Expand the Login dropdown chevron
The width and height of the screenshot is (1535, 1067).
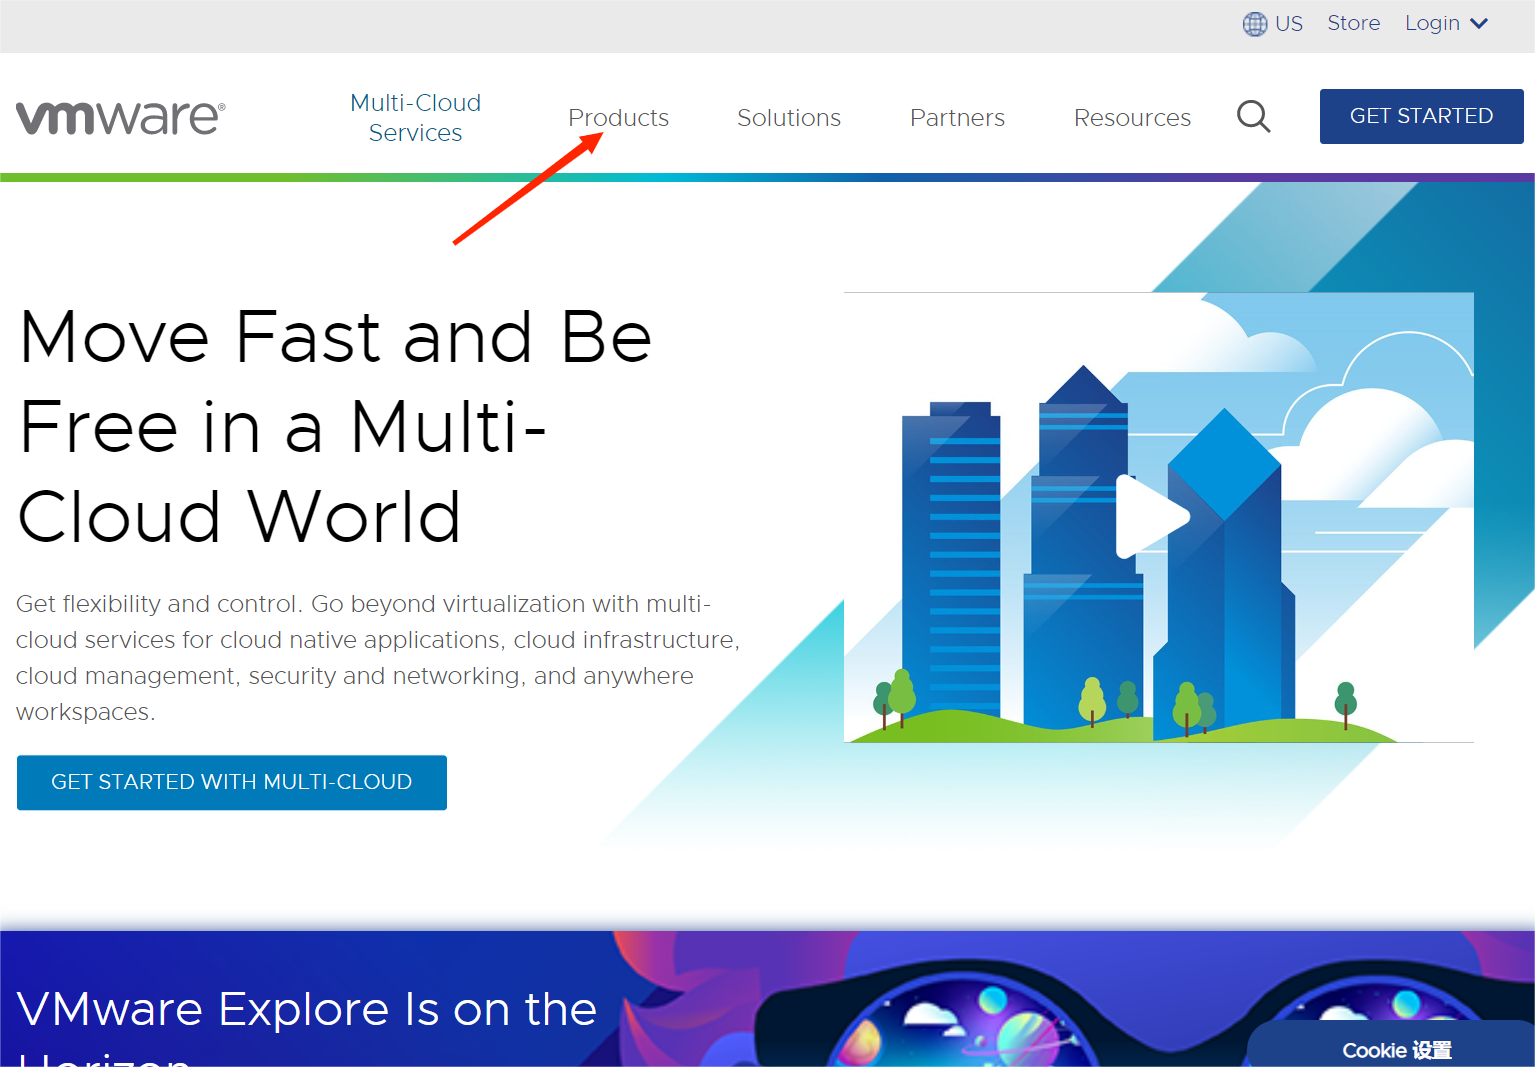[1479, 24]
